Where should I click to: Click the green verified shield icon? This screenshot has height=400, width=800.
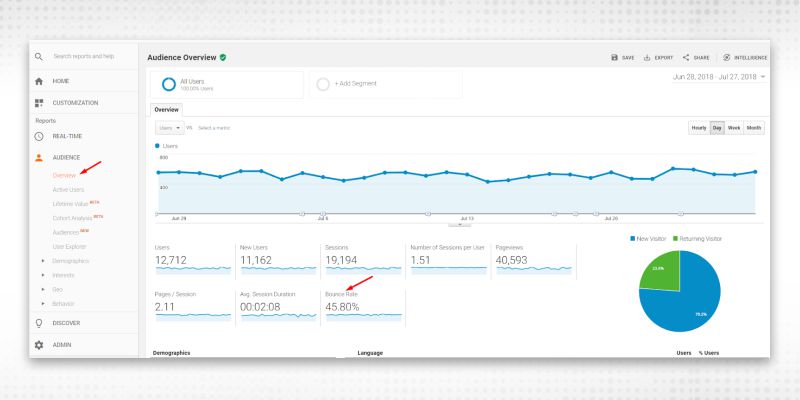click(223, 58)
